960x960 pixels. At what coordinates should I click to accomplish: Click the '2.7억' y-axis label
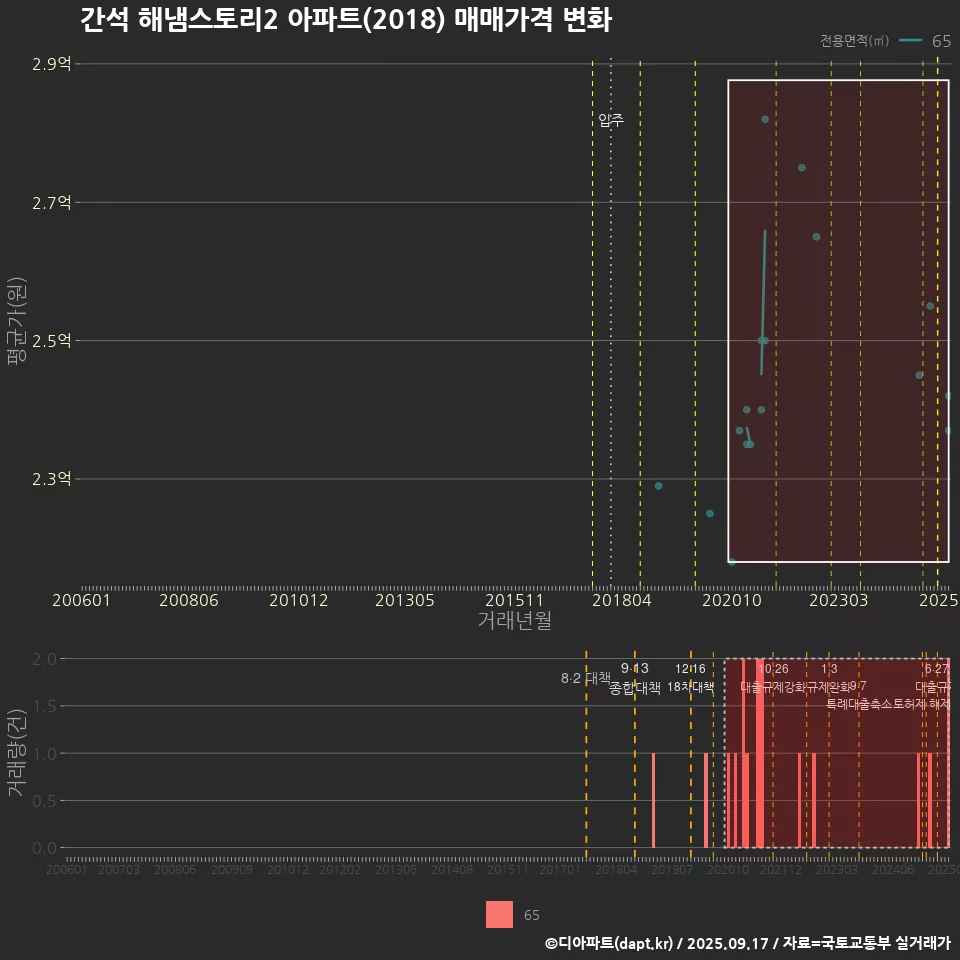[x=51, y=203]
